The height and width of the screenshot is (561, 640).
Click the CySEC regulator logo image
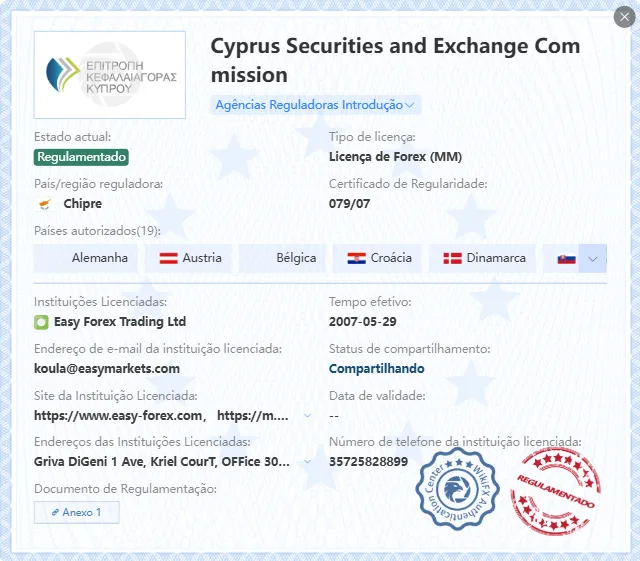pyautogui.click(x=109, y=75)
